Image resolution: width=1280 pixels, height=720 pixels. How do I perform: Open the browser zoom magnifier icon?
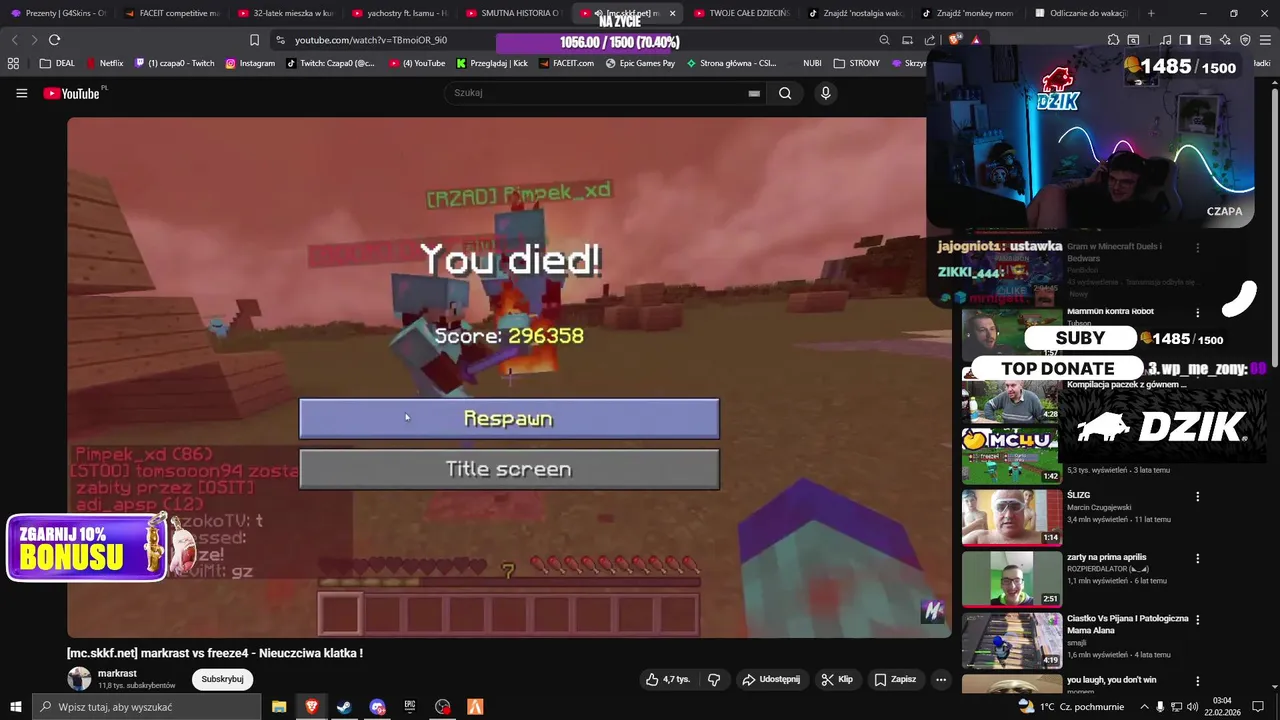[x=884, y=40]
